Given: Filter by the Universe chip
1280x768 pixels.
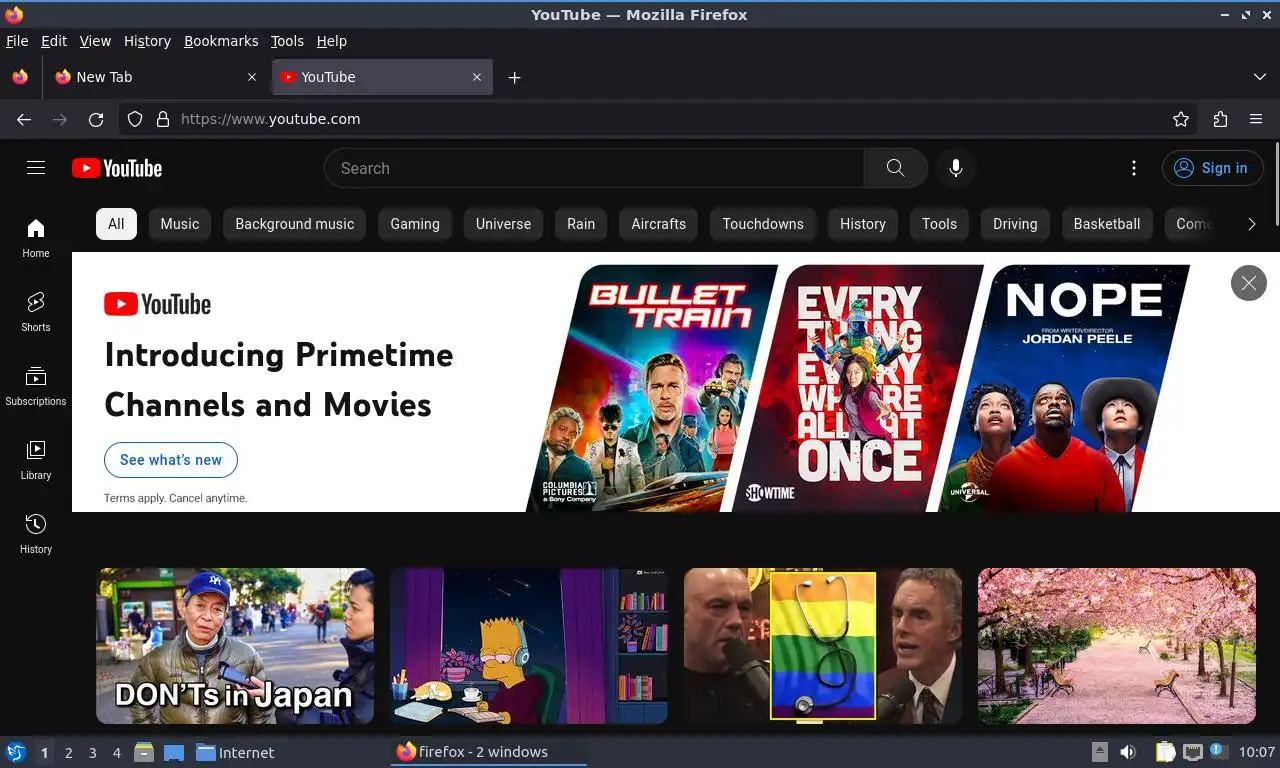Looking at the screenshot, I should (x=503, y=224).
